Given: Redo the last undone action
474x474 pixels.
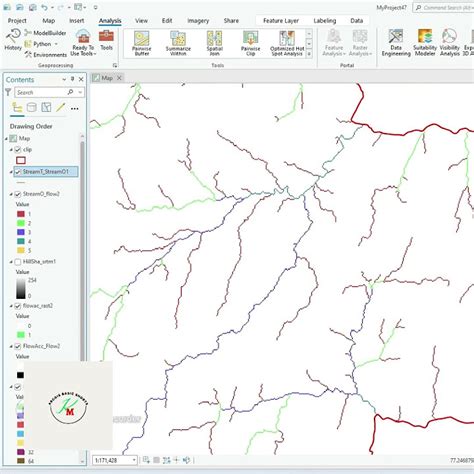Looking at the screenshot, I should pyautogui.click(x=61, y=7).
